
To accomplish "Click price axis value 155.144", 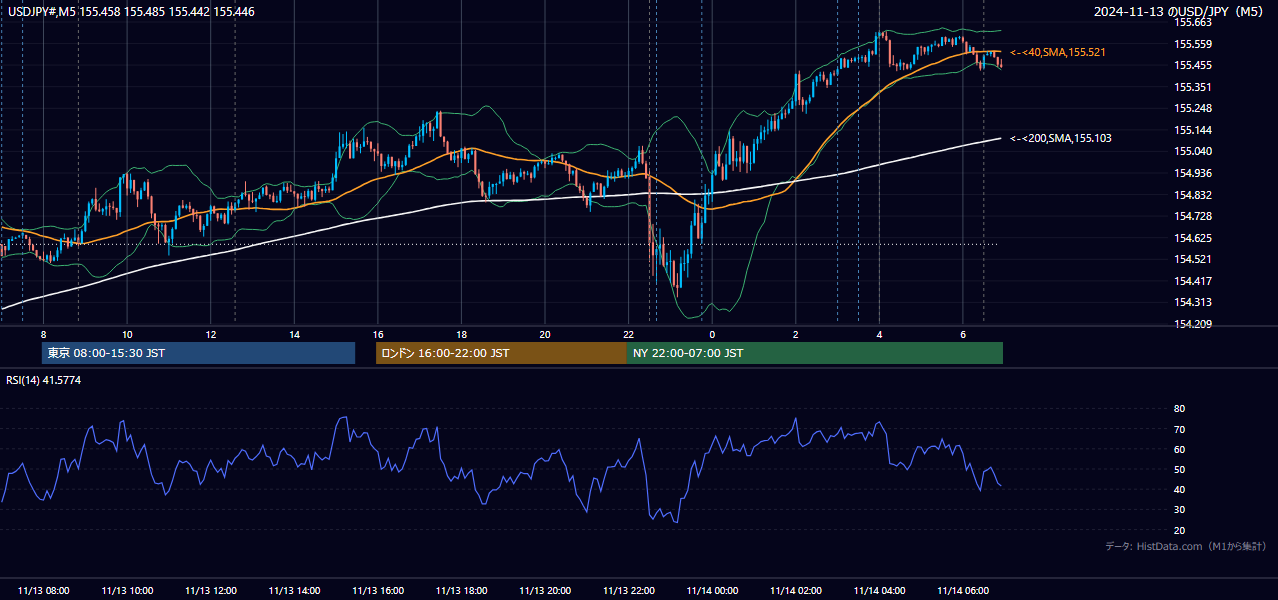I will coord(1193,130).
